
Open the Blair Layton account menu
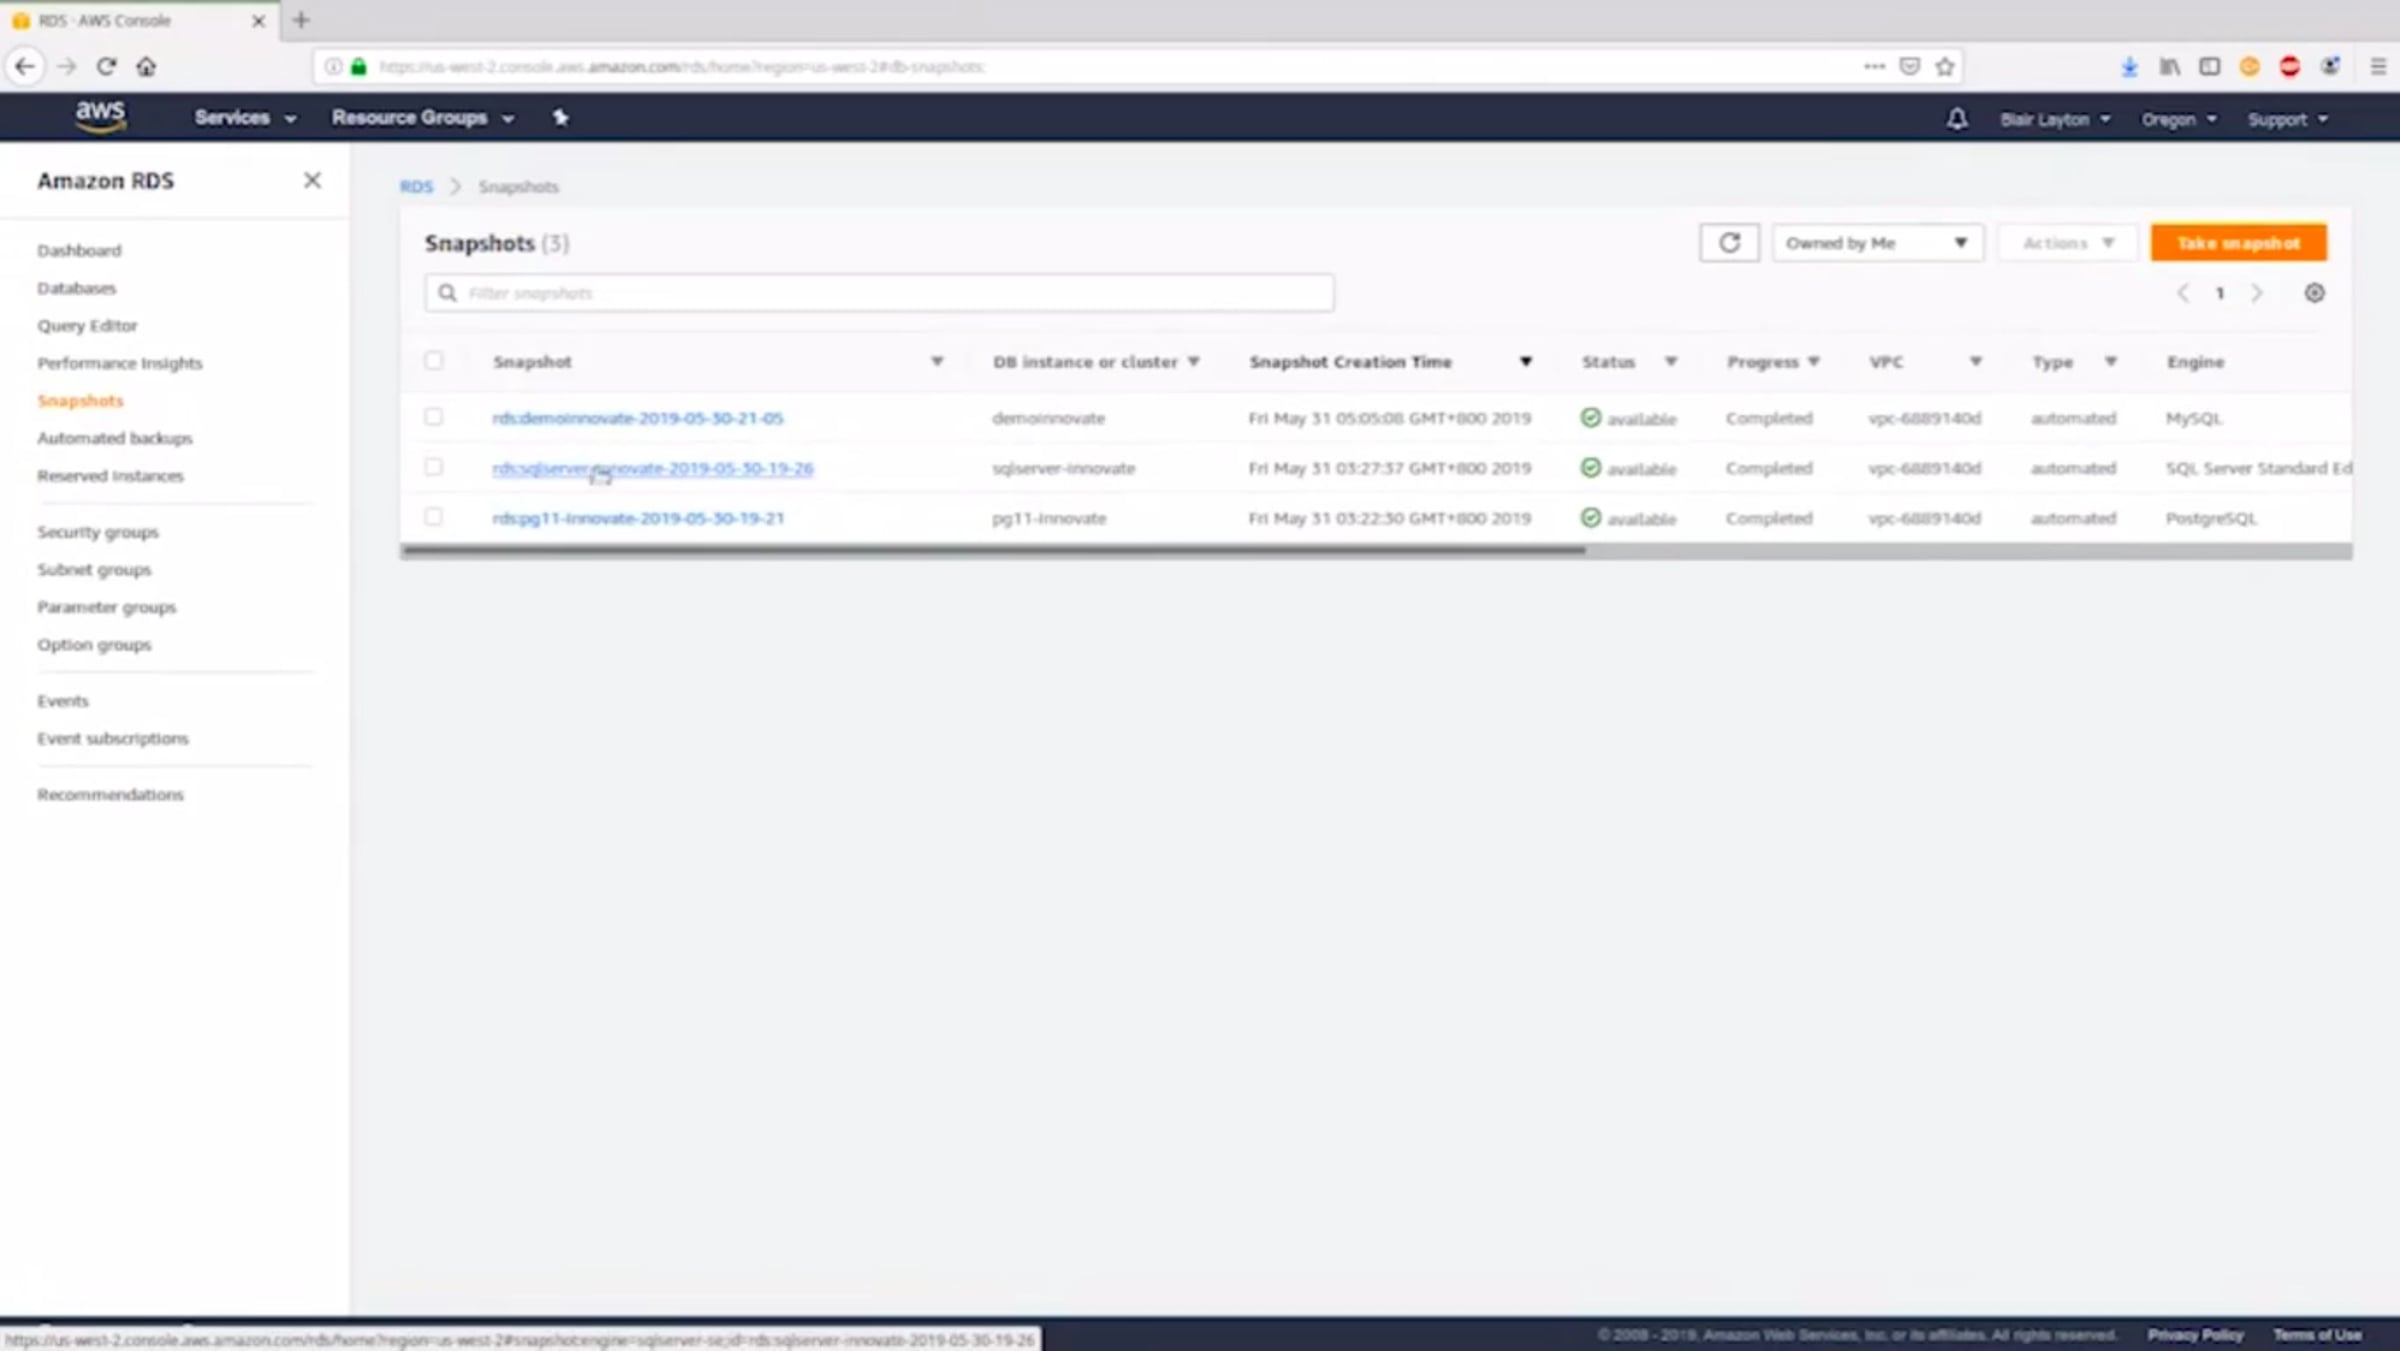click(2055, 119)
